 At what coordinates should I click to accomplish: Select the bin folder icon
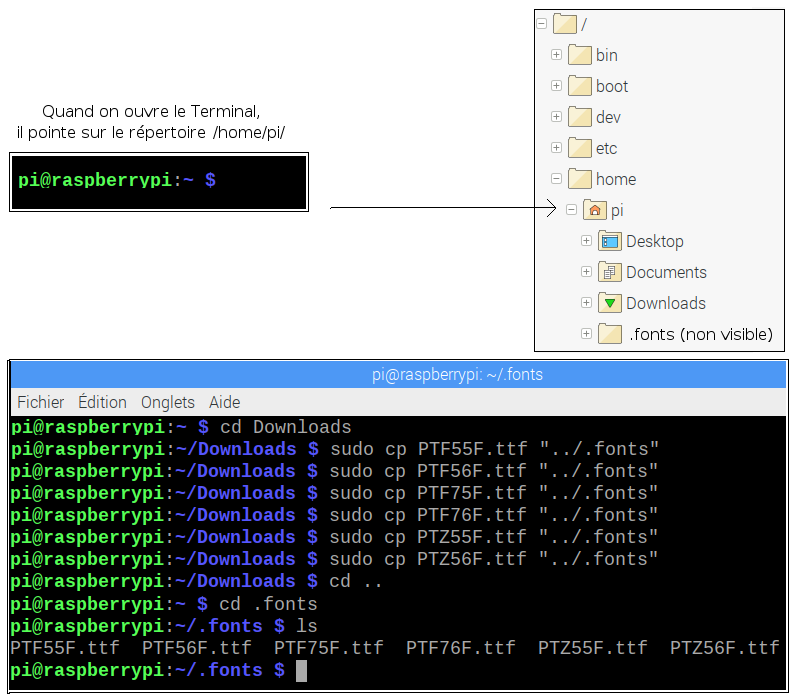[580, 55]
